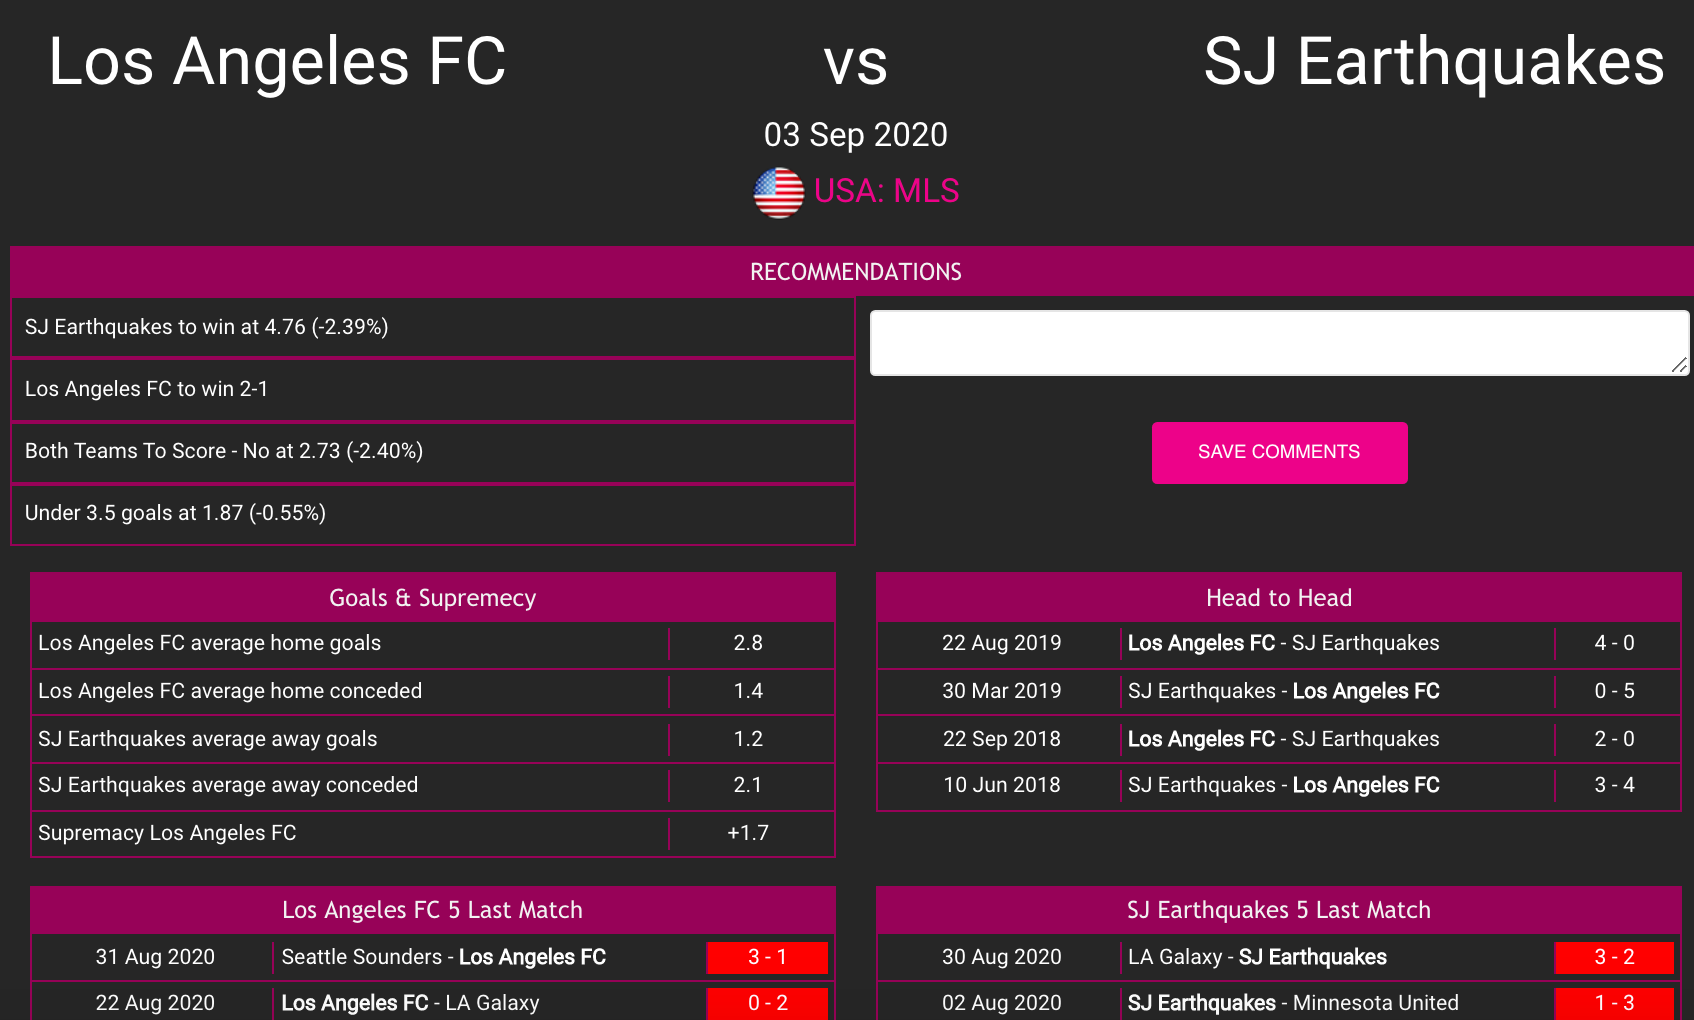Click the Goals & Supremecy panel header
The image size is (1694, 1020).
[433, 597]
